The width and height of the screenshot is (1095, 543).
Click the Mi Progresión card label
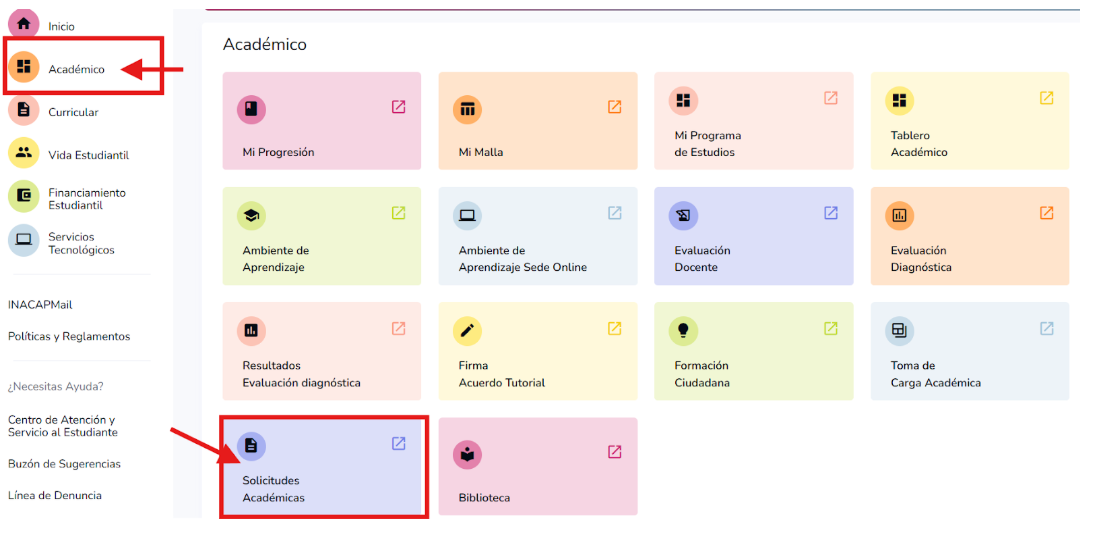tap(278, 152)
